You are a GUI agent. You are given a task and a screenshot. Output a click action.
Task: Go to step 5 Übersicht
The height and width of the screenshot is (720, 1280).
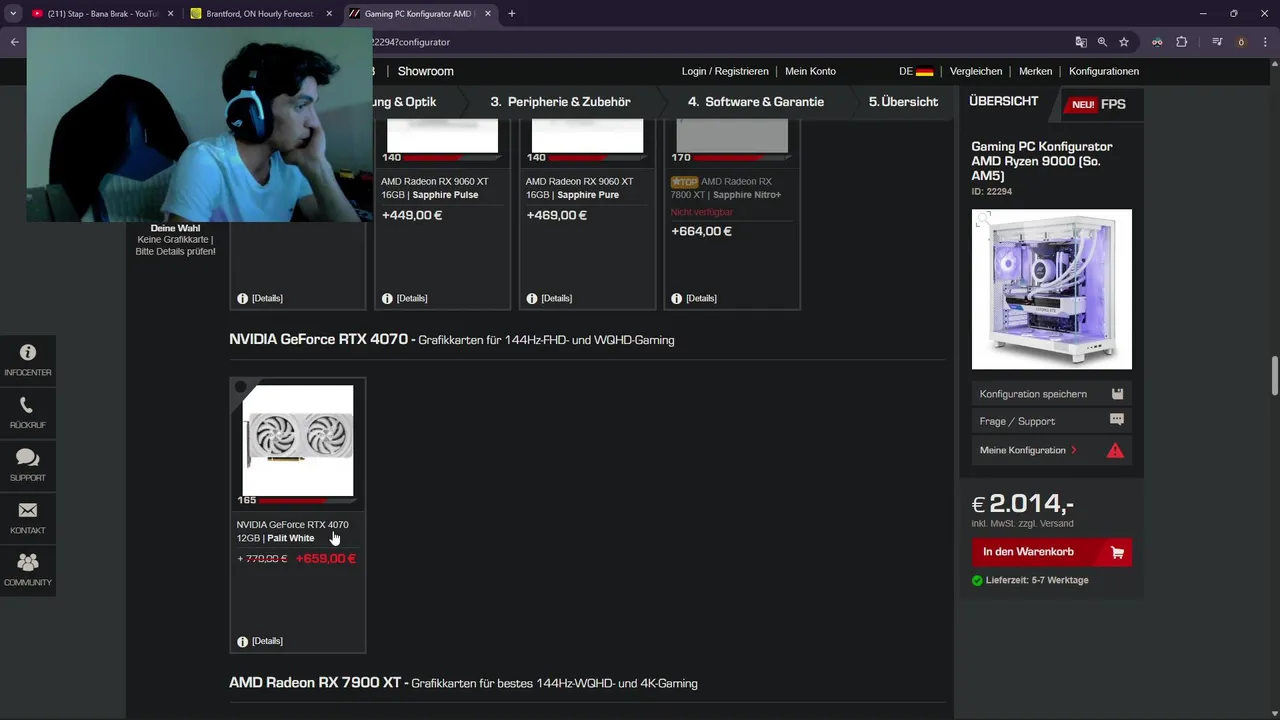(903, 102)
